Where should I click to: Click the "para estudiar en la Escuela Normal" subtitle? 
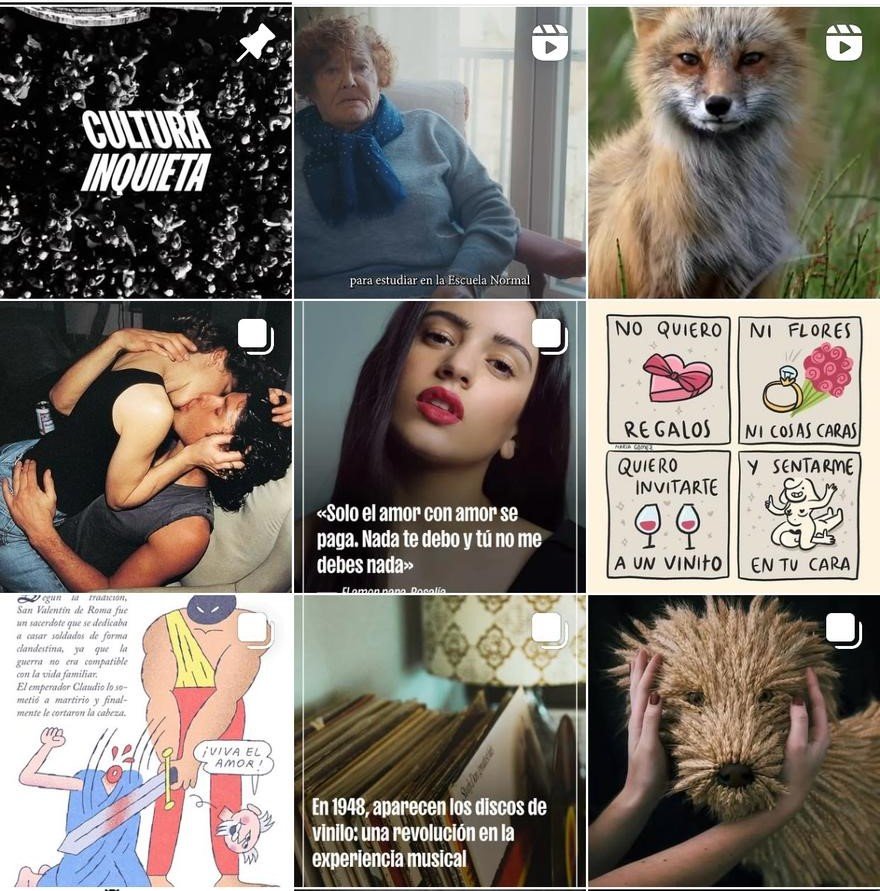pyautogui.click(x=440, y=280)
